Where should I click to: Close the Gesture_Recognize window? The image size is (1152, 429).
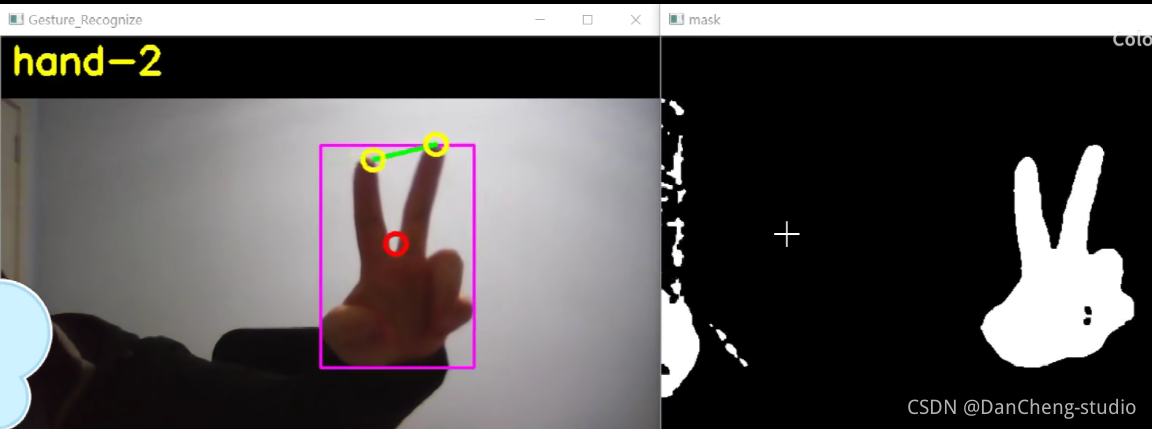(636, 20)
